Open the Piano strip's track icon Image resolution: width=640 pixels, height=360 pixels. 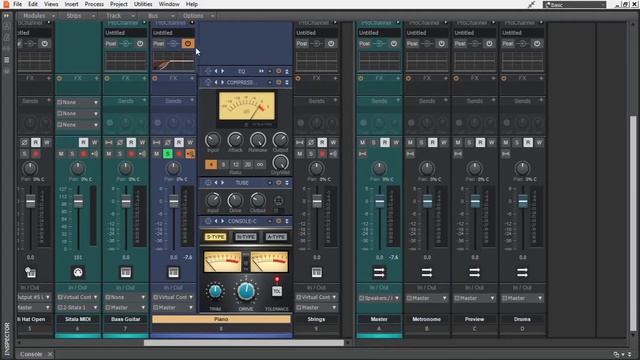pyautogui.click(x=173, y=272)
